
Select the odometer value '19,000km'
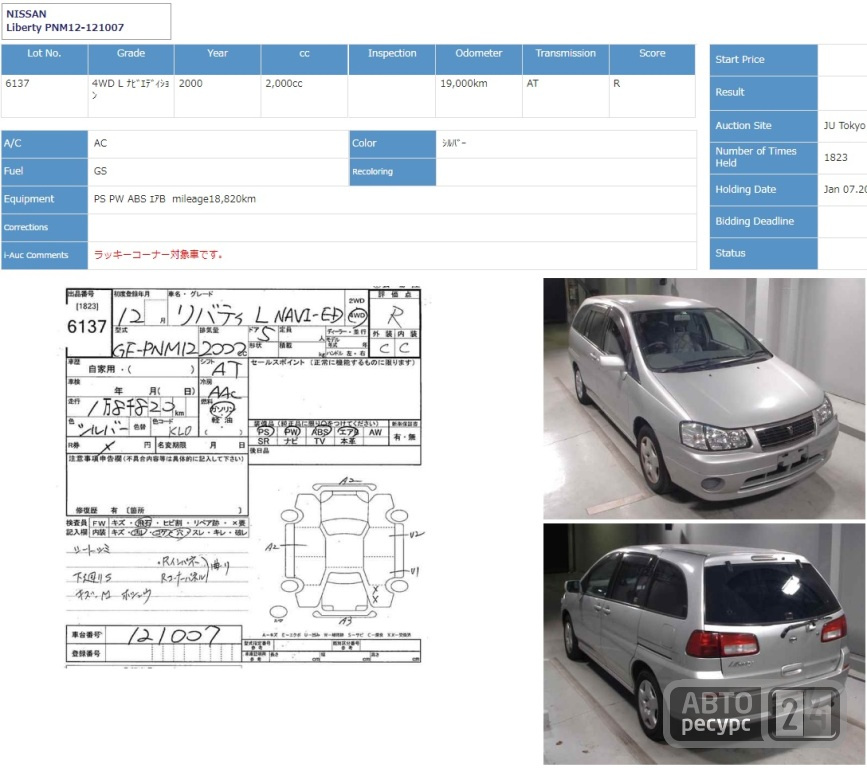pyautogui.click(x=464, y=83)
